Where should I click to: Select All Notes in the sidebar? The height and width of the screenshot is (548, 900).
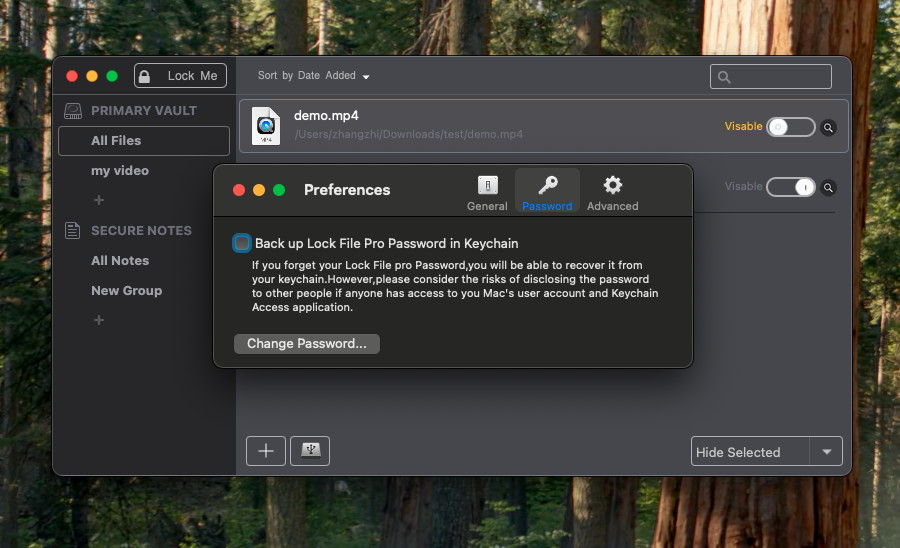[x=120, y=261]
